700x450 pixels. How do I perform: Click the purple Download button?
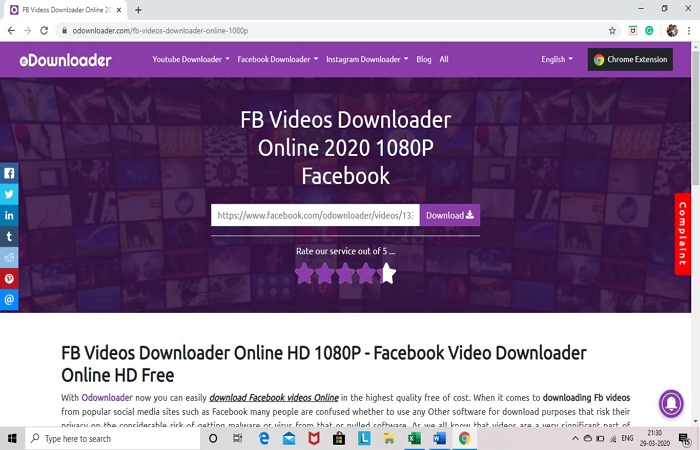[450, 215]
